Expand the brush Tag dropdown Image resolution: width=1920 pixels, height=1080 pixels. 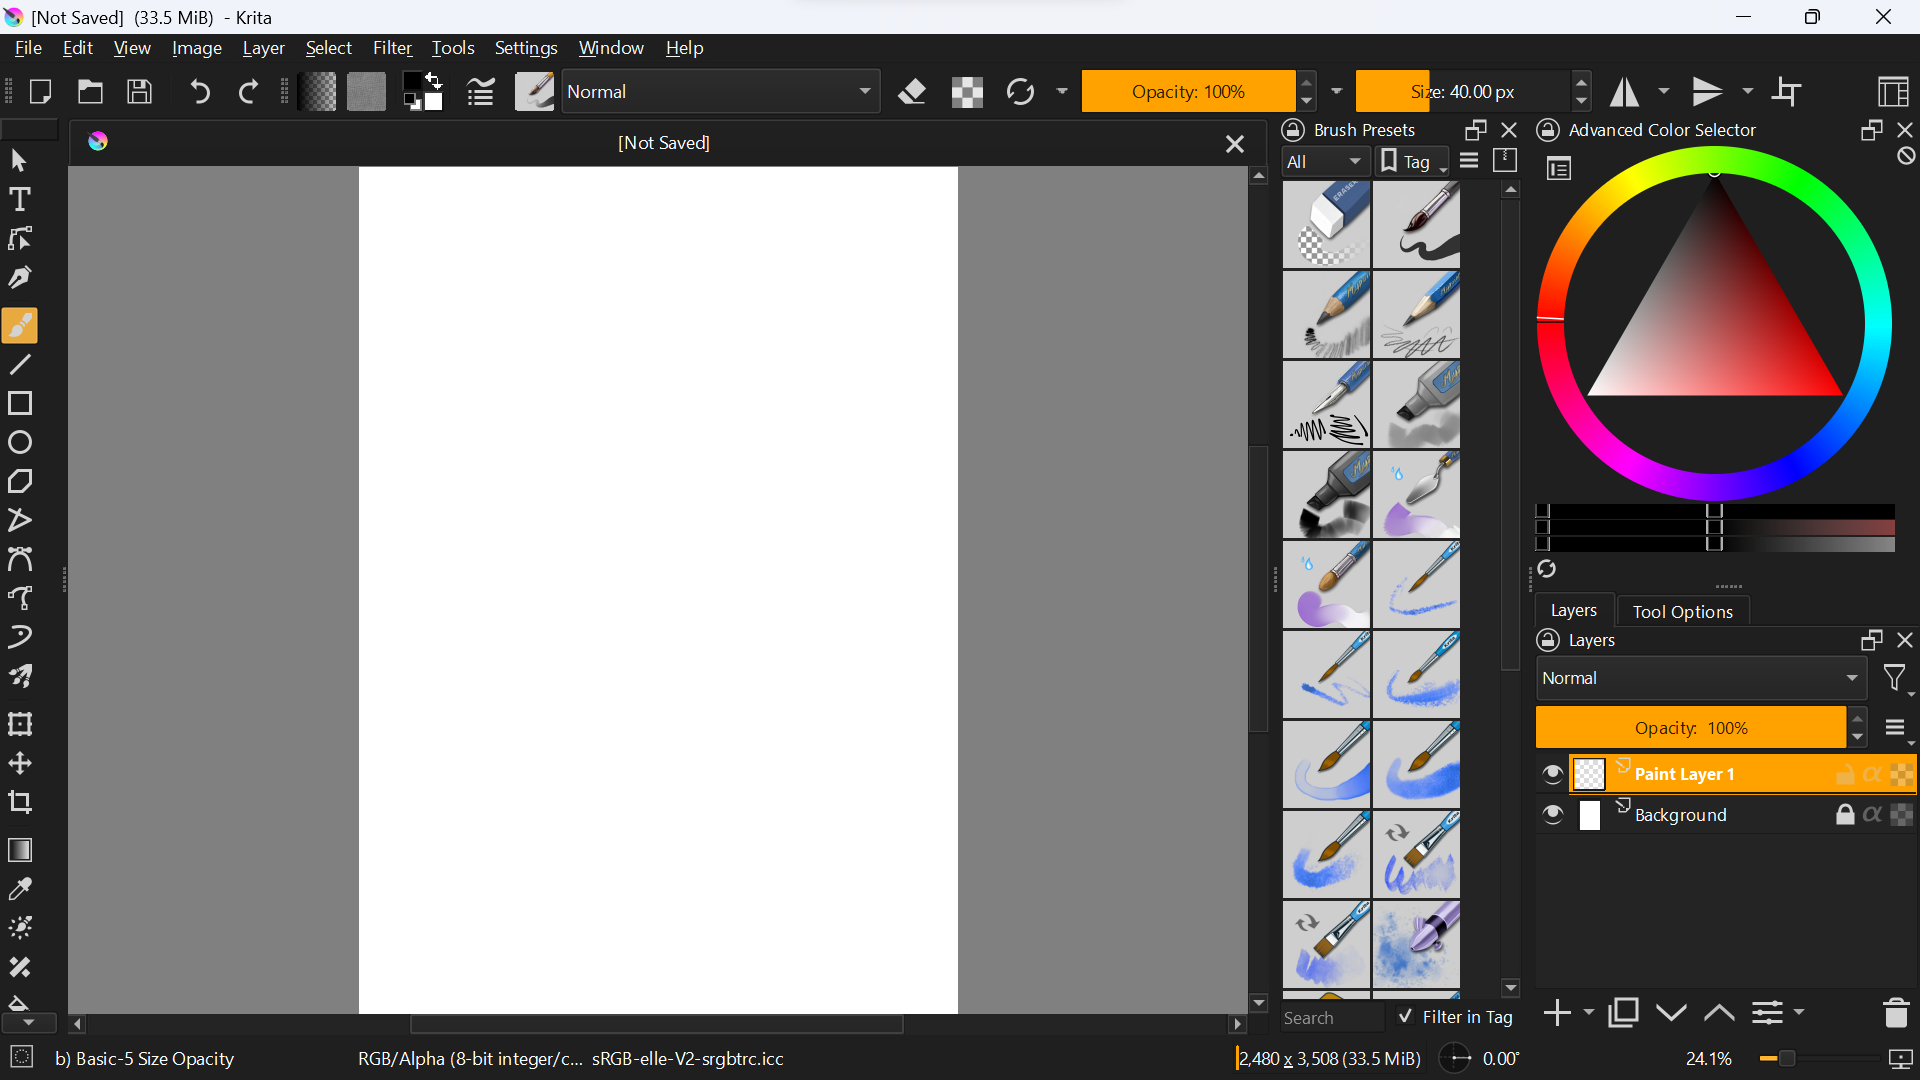click(x=1413, y=162)
